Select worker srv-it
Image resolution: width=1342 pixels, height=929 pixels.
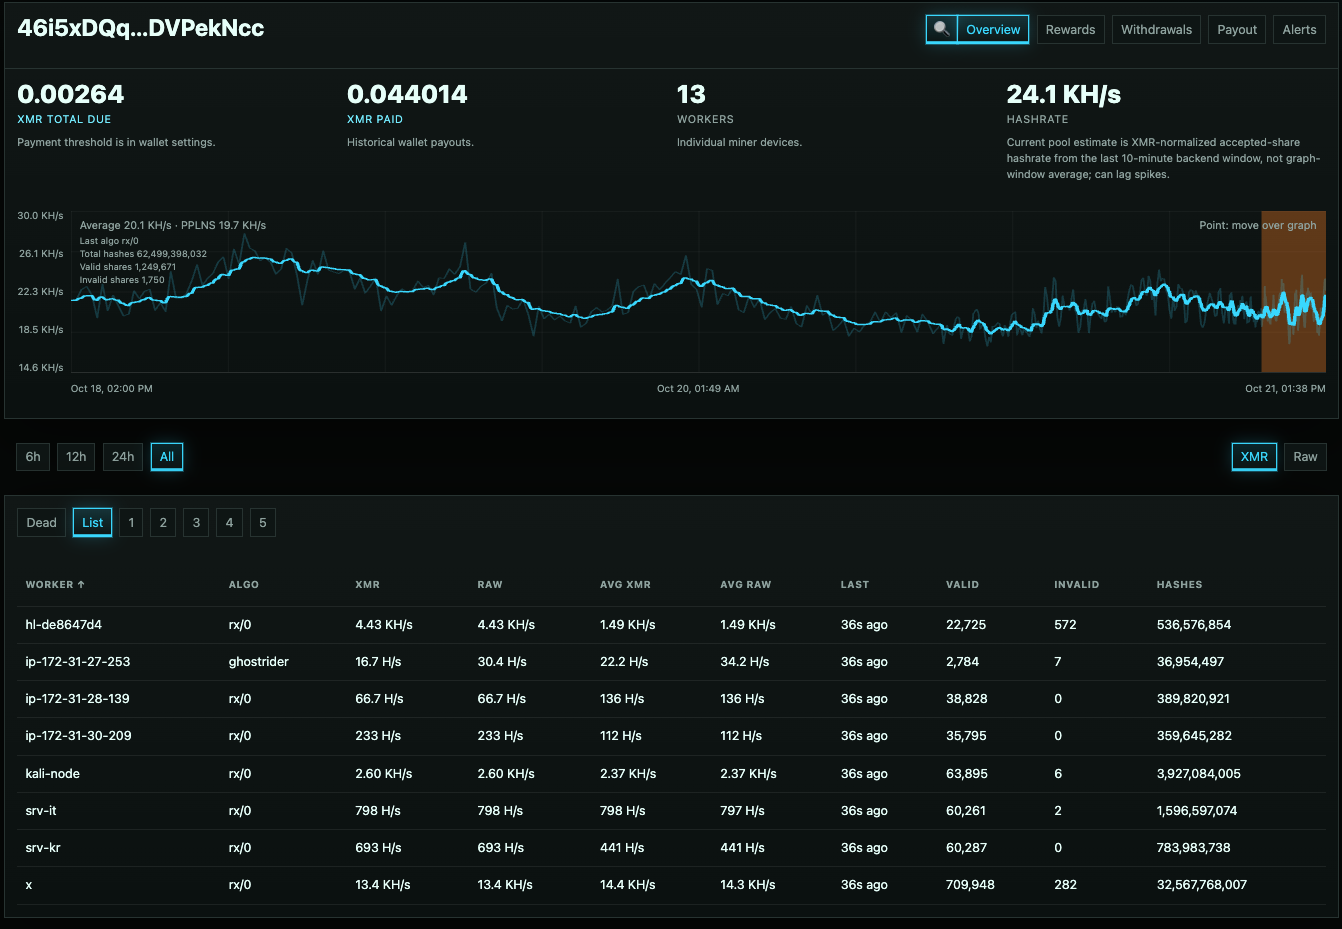coord(41,811)
